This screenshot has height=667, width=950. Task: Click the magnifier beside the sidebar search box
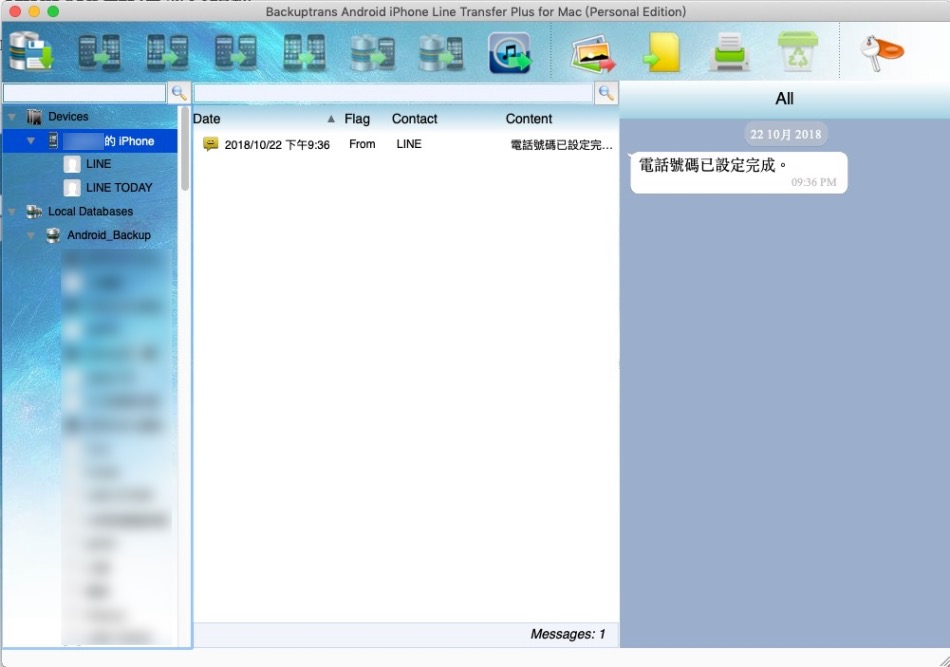click(x=179, y=93)
